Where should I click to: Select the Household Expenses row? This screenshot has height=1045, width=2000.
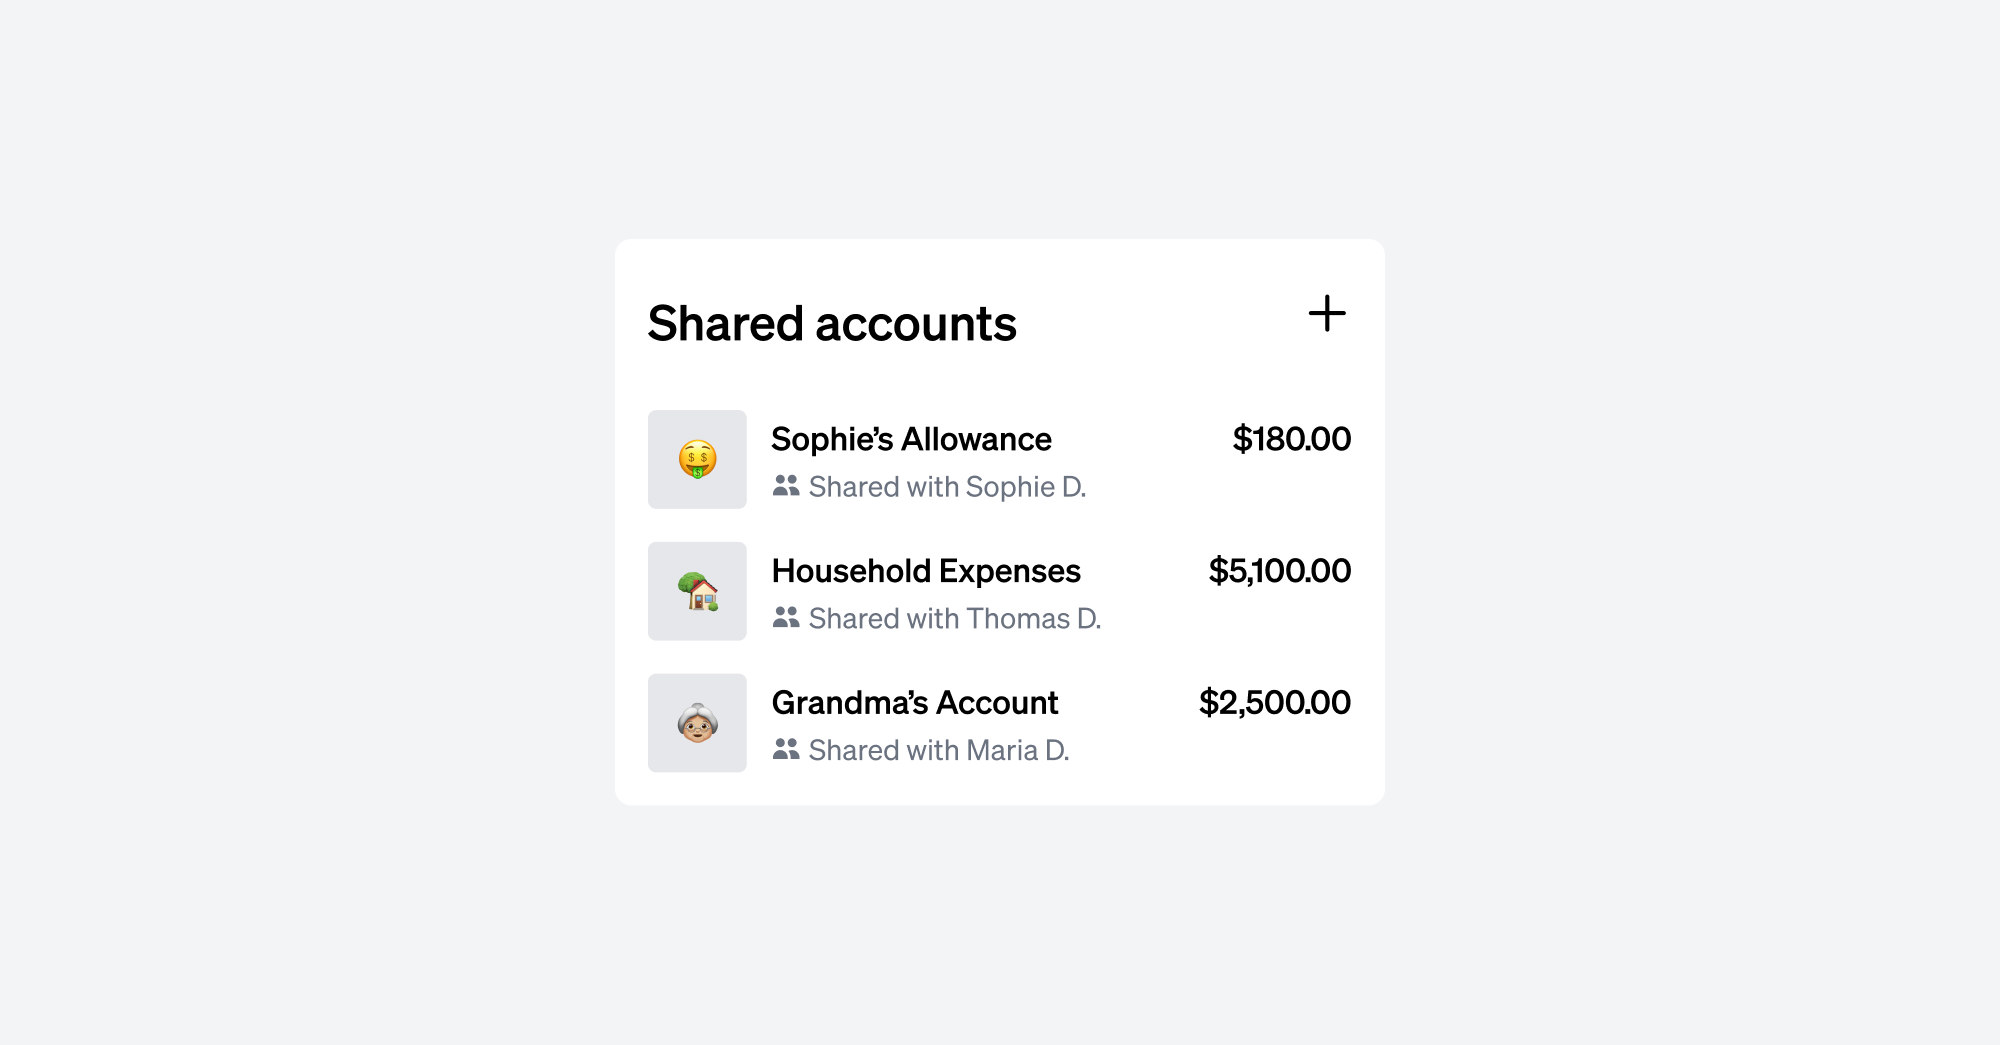[x=1000, y=591]
